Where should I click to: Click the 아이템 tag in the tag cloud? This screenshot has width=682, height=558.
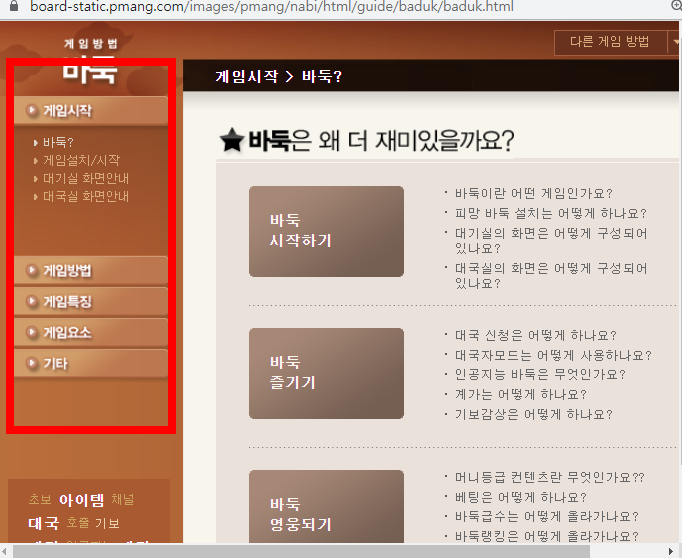(82, 500)
